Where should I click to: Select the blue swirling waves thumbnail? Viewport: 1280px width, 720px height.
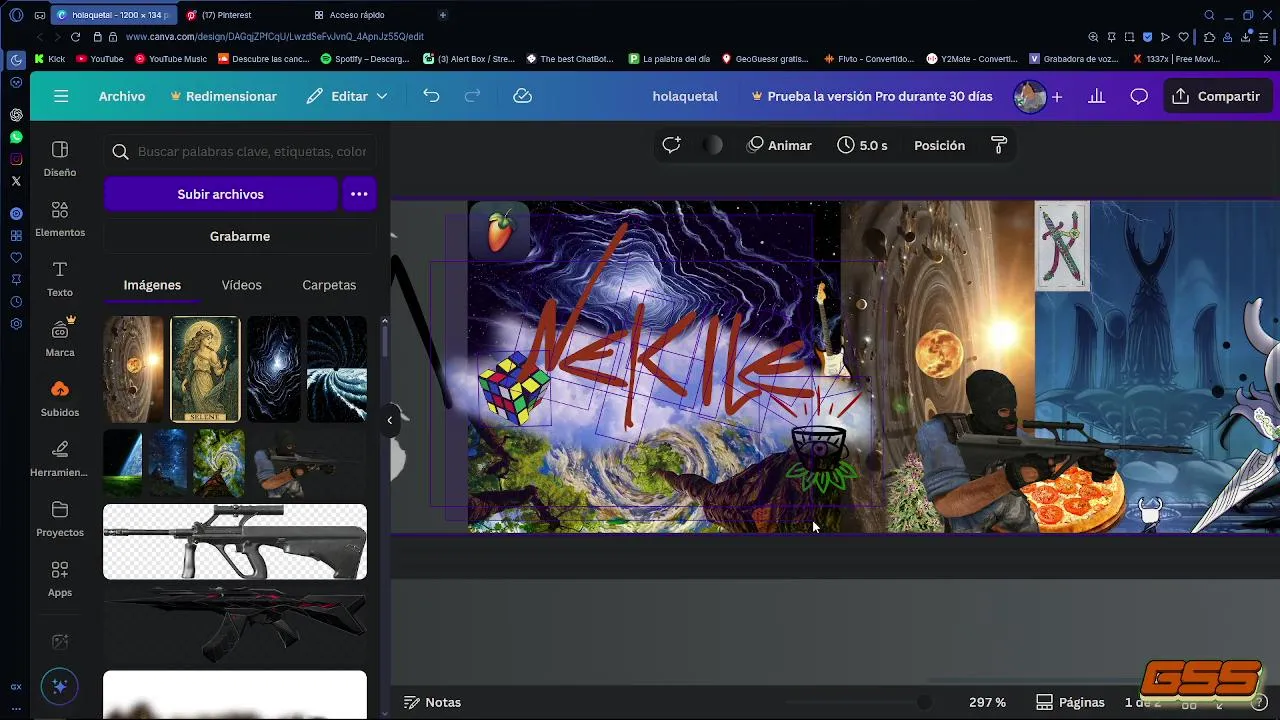coord(337,369)
